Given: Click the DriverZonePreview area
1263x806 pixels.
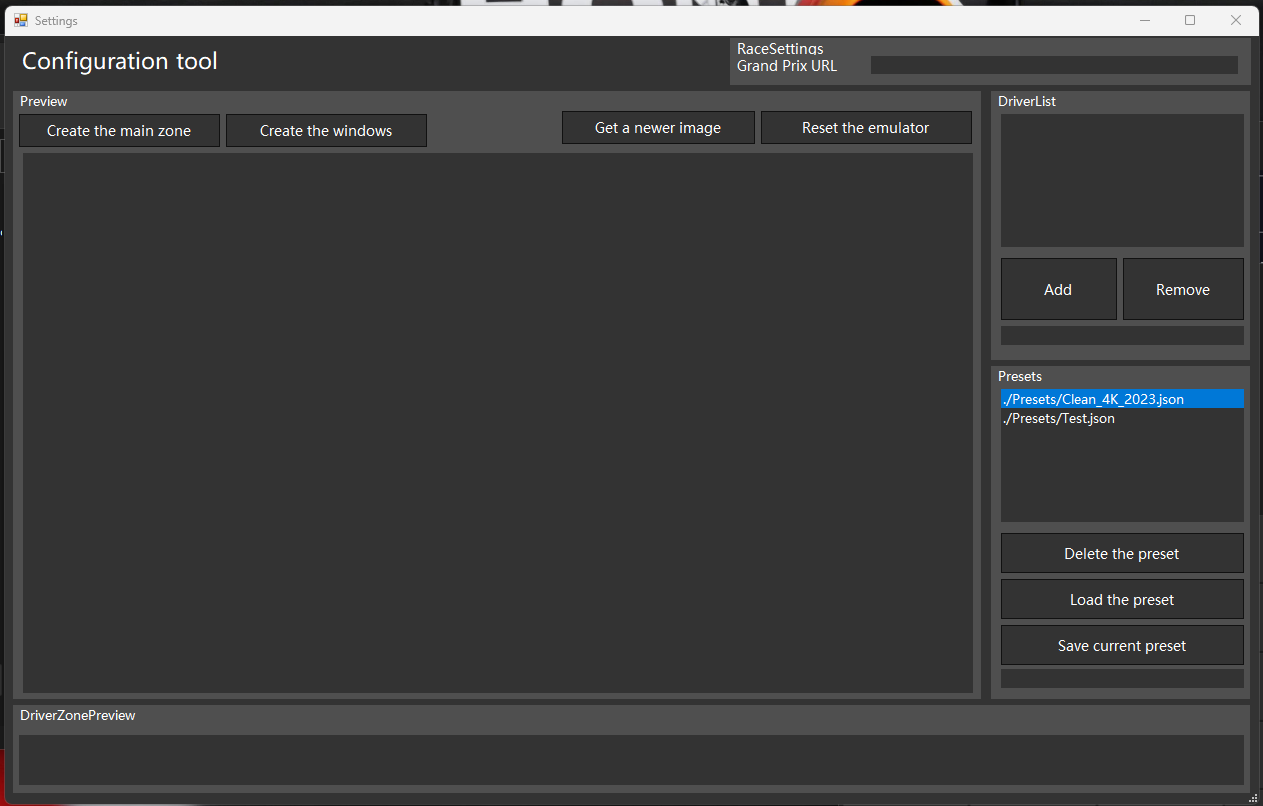Looking at the screenshot, I should pyautogui.click(x=631, y=761).
